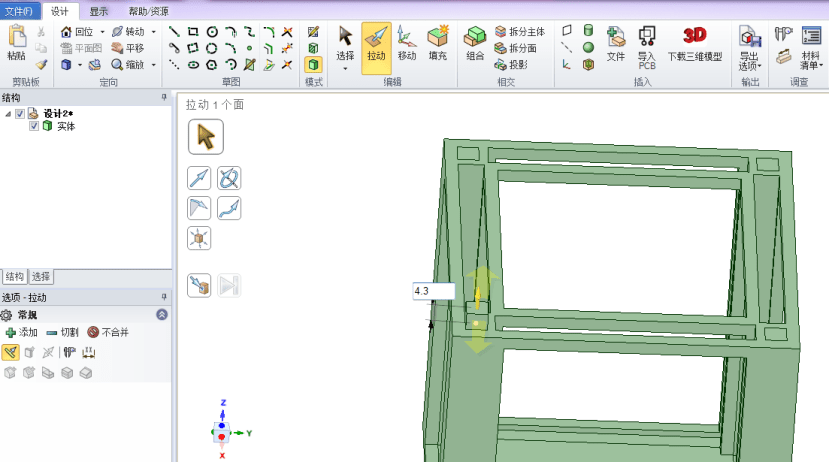Click the 填充 (Fill) tool
The height and width of the screenshot is (462, 829).
[x=437, y=43]
